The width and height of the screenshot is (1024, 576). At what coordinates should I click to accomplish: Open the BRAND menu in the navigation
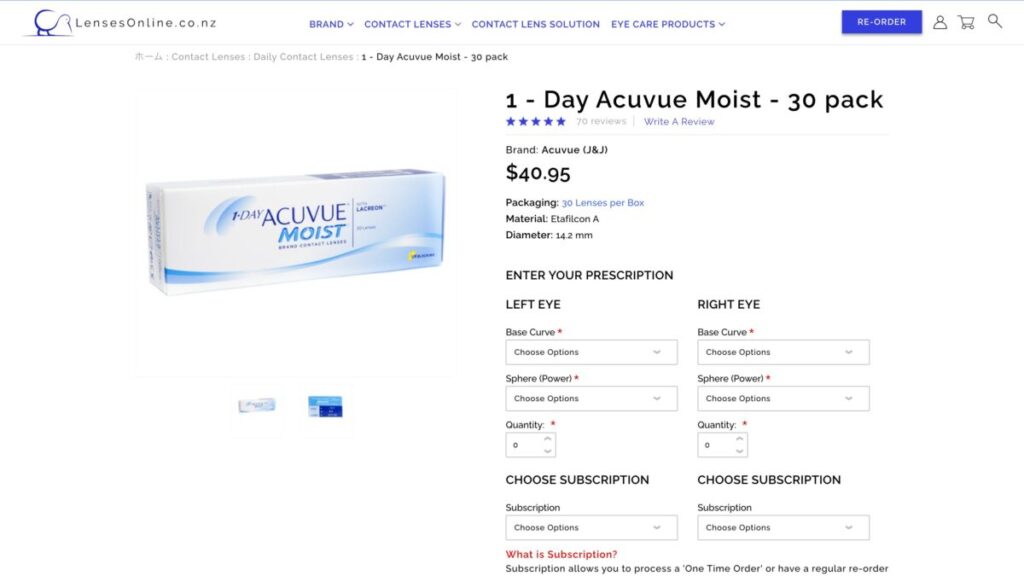pos(330,23)
